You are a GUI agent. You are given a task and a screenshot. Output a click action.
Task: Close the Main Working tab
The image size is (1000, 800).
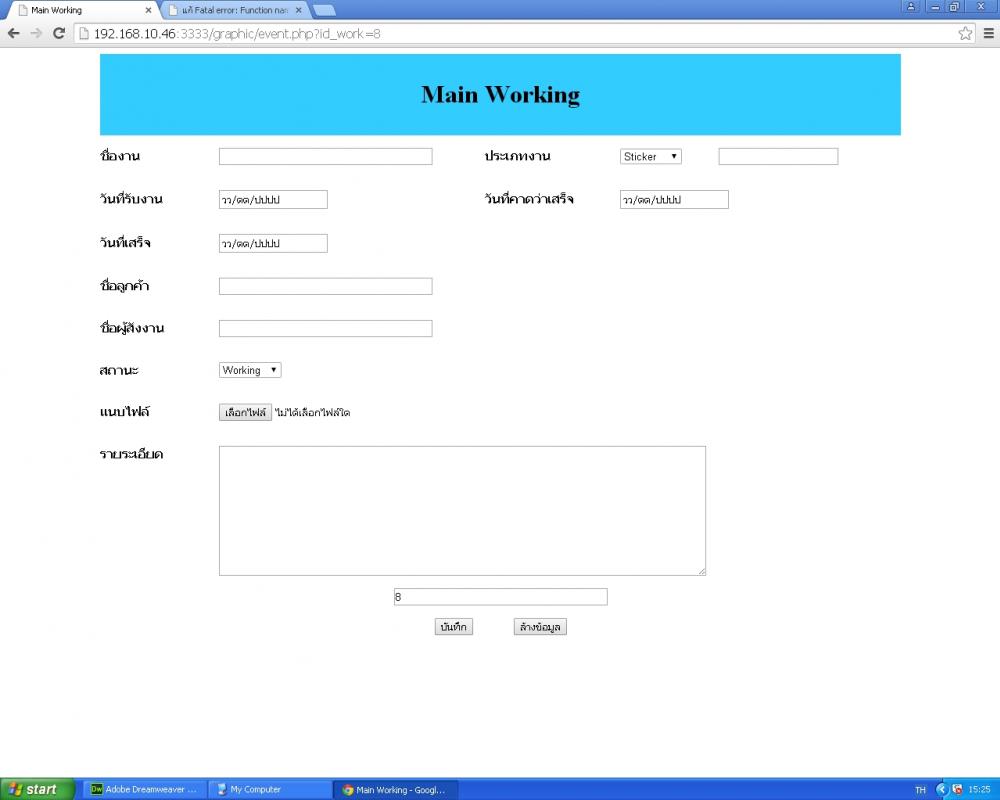pos(148,10)
